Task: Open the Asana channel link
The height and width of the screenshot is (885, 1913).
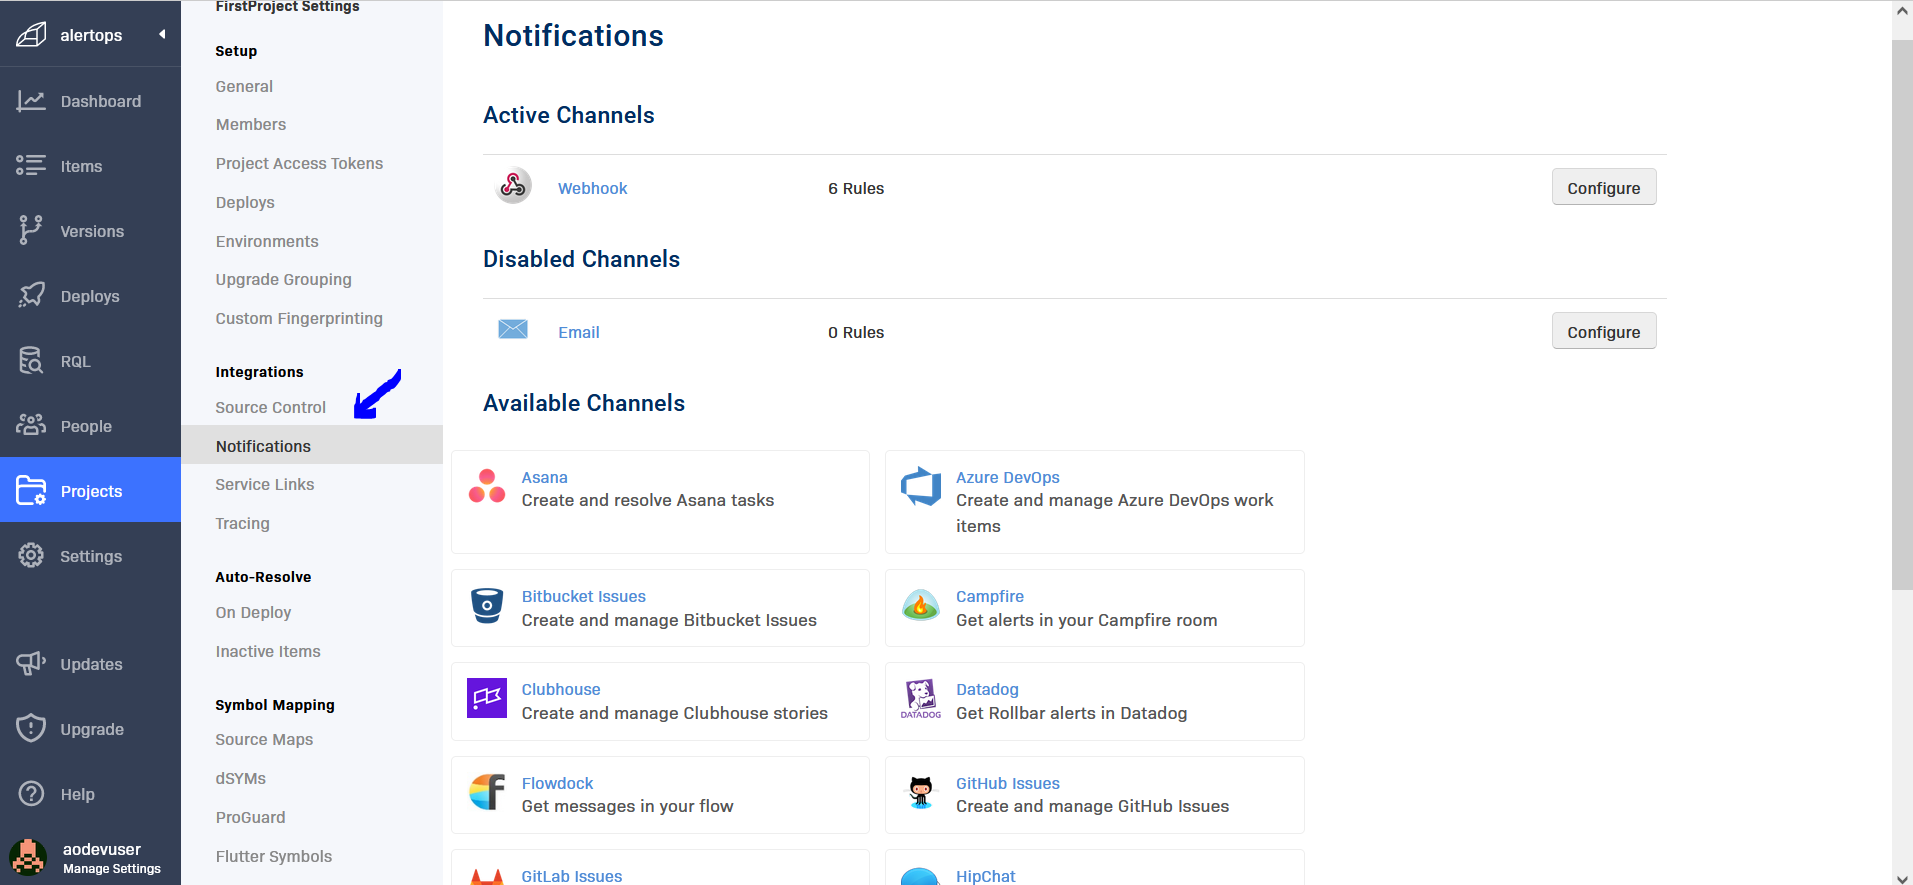Action: coord(544,477)
